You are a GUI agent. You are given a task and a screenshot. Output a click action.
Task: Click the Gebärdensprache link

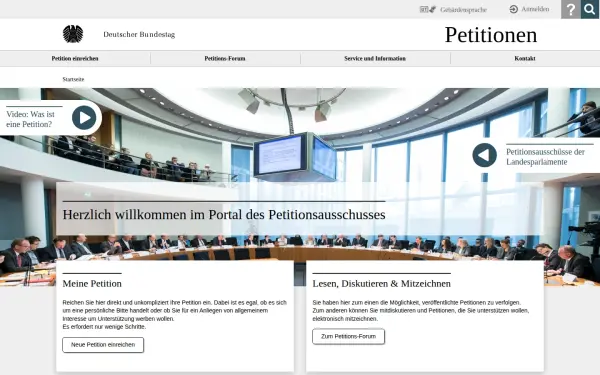click(463, 10)
